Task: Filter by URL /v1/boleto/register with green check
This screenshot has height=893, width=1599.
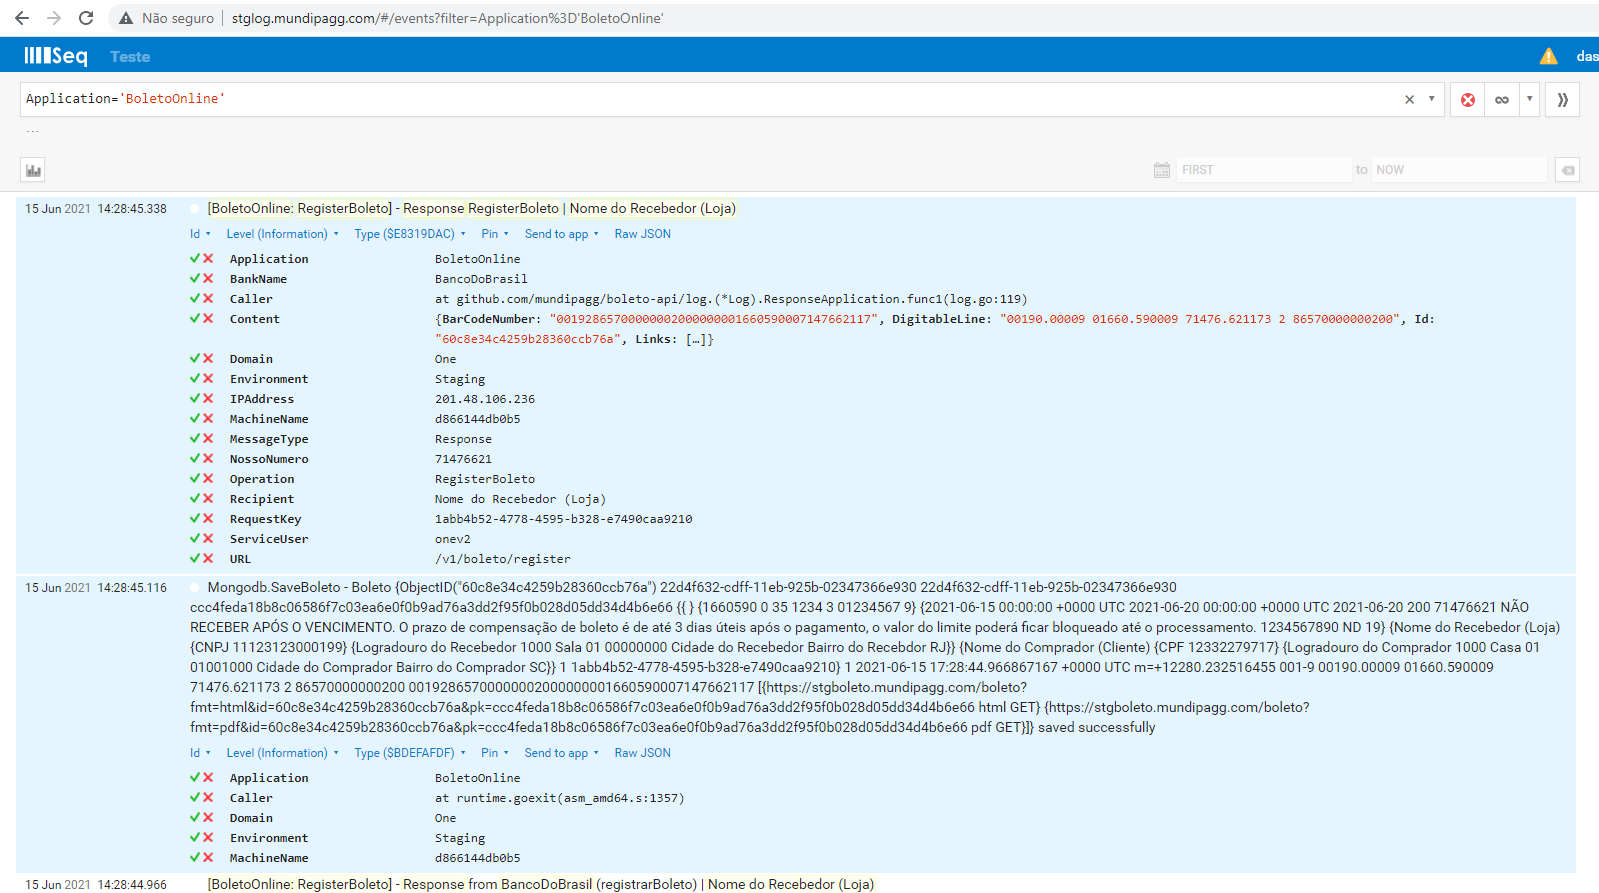Action: [x=196, y=559]
